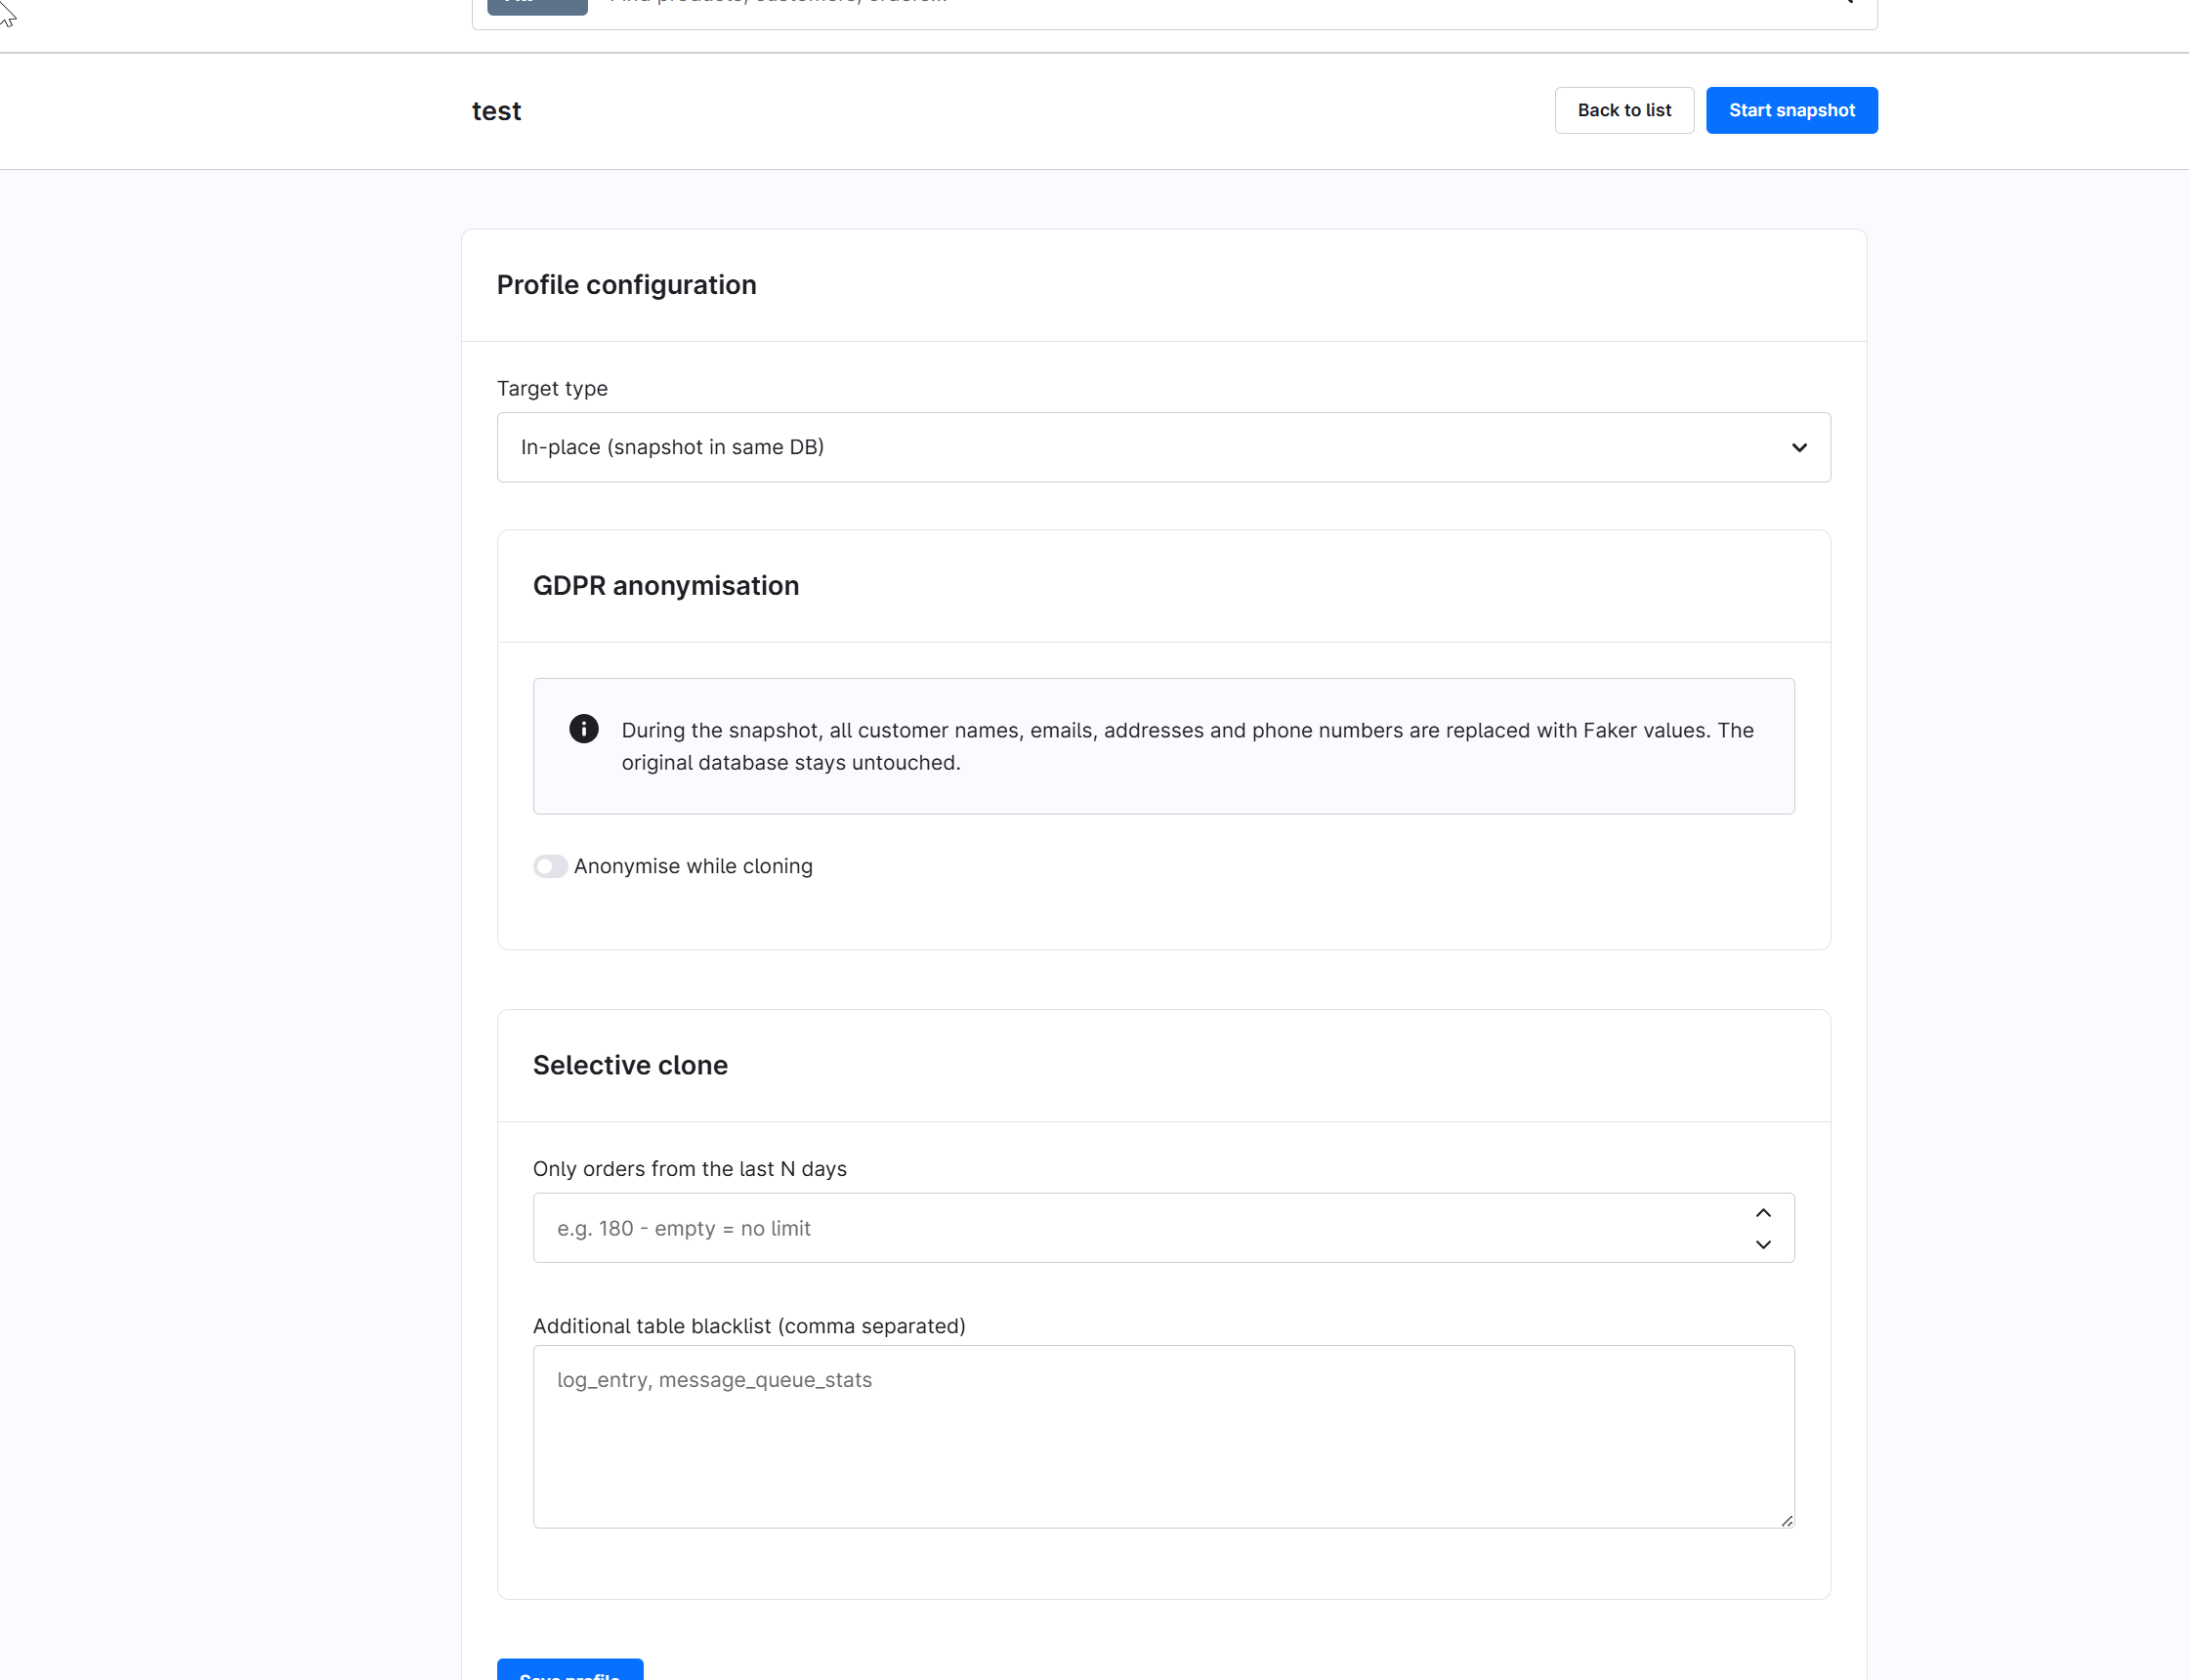Click the 'test' profile title
This screenshot has height=1680, width=2189.
point(496,111)
